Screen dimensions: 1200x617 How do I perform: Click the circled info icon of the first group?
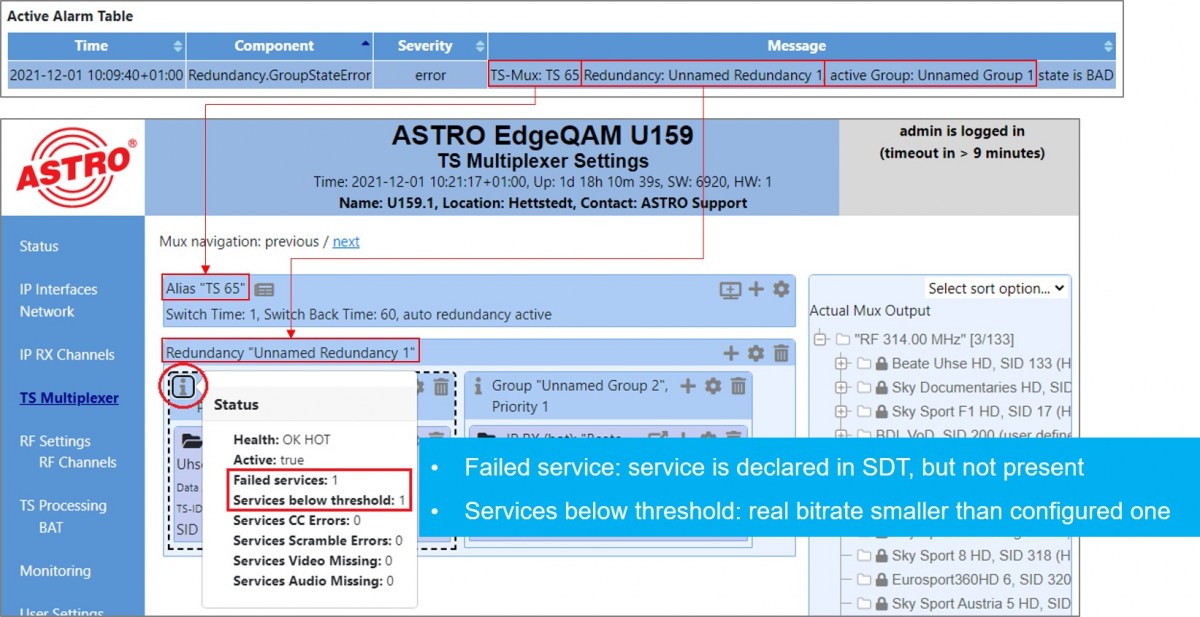[x=183, y=386]
